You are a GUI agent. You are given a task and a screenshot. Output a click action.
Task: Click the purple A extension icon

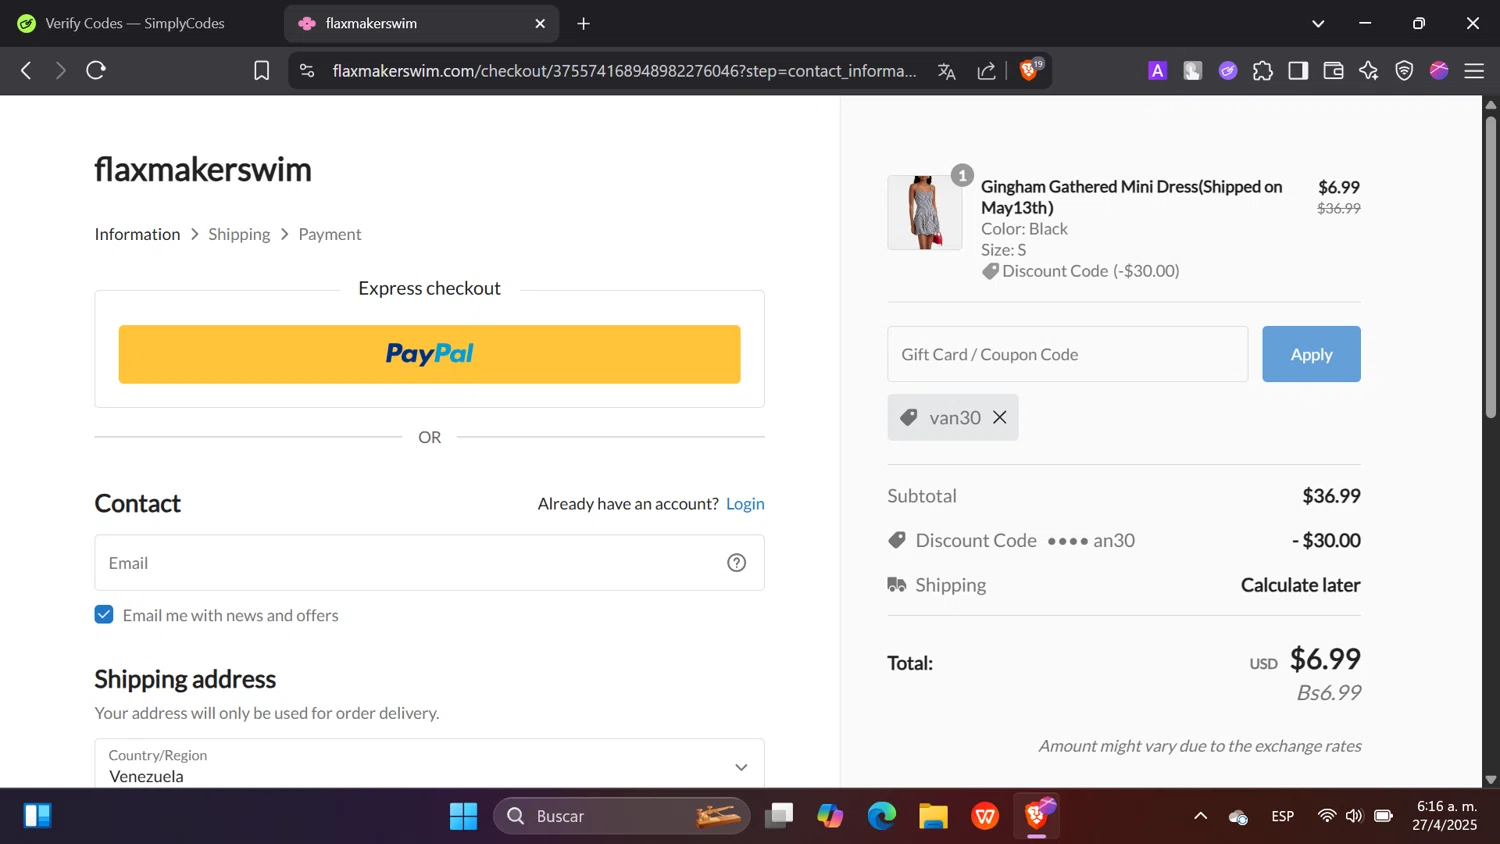tap(1157, 70)
